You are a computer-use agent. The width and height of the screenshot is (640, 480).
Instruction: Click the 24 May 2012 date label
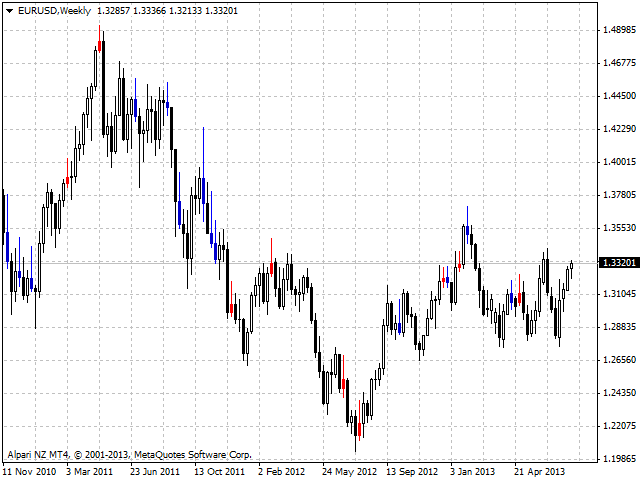point(349,471)
